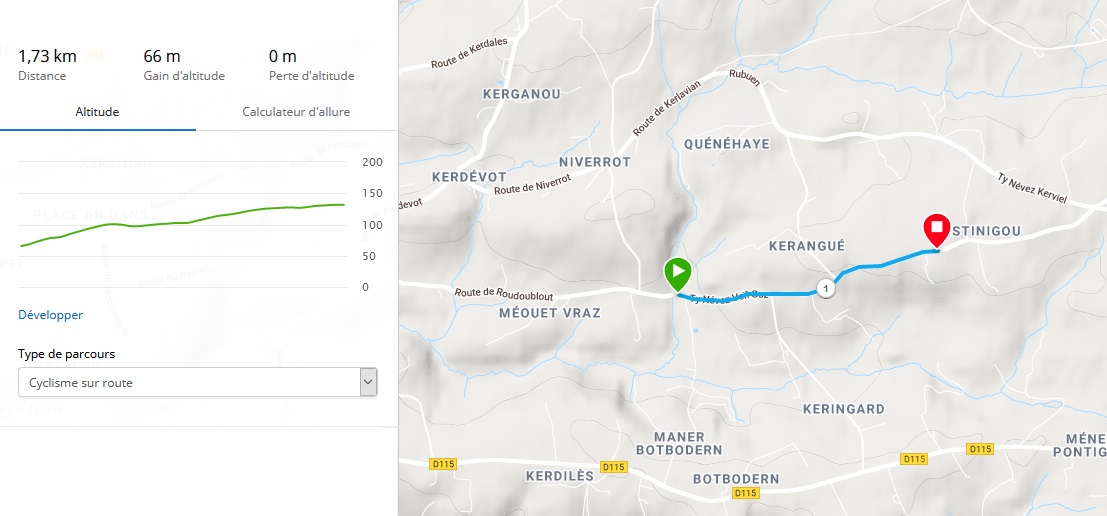Click the Perte d'altitude 0 m stat
This screenshot has width=1107, height=516.
coord(311,64)
